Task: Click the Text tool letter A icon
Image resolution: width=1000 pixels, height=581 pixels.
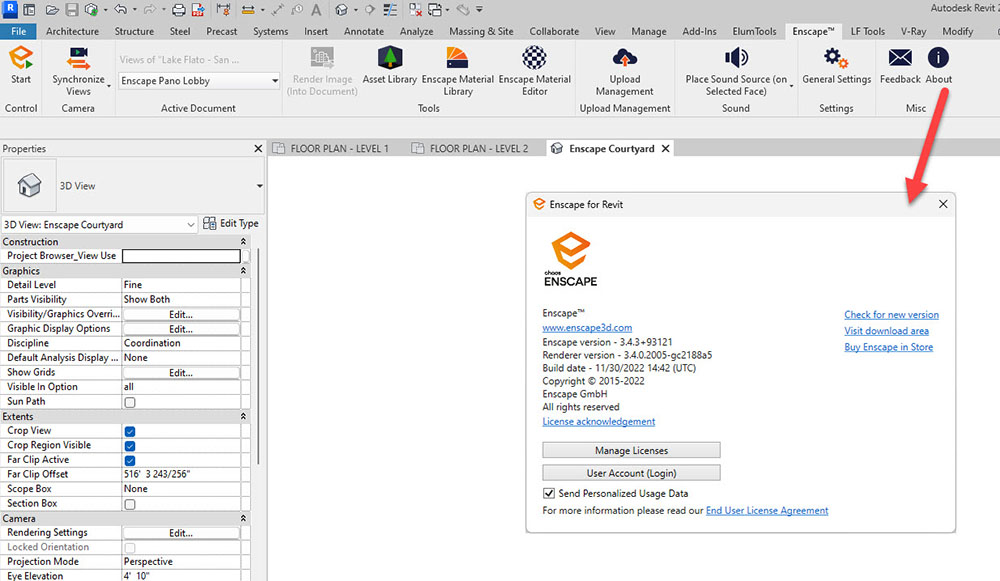Action: click(316, 10)
